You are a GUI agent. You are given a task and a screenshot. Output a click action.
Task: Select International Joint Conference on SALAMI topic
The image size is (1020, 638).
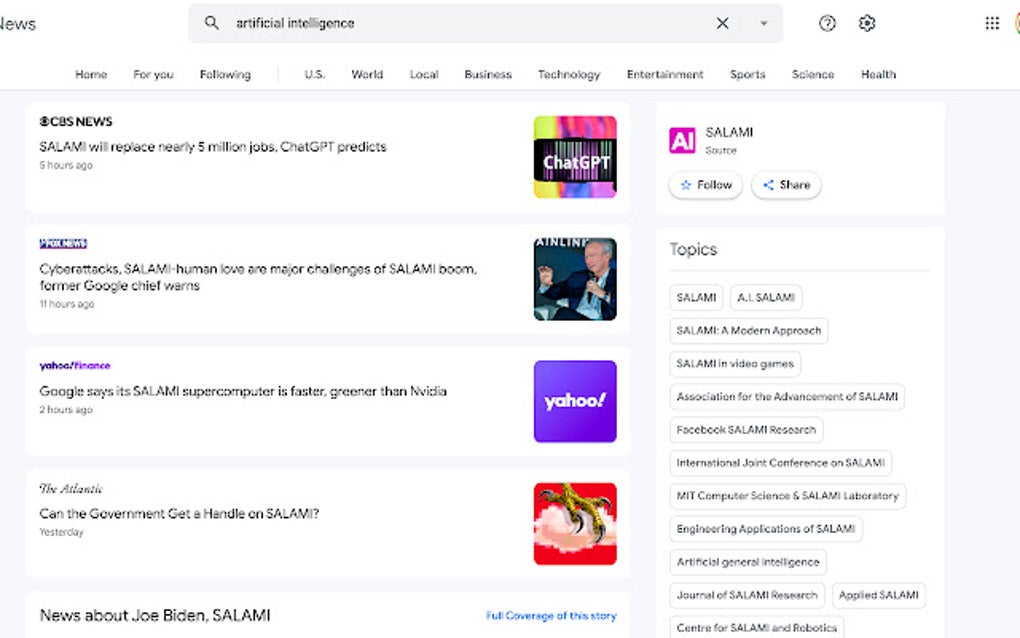pos(781,463)
